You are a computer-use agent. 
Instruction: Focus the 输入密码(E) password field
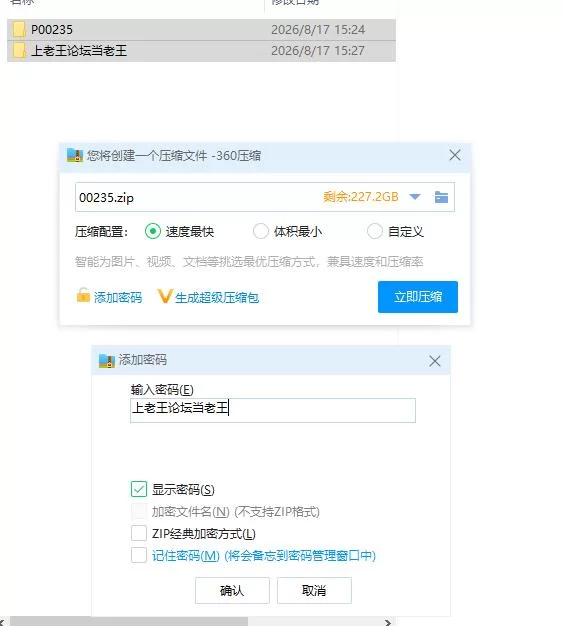273,410
